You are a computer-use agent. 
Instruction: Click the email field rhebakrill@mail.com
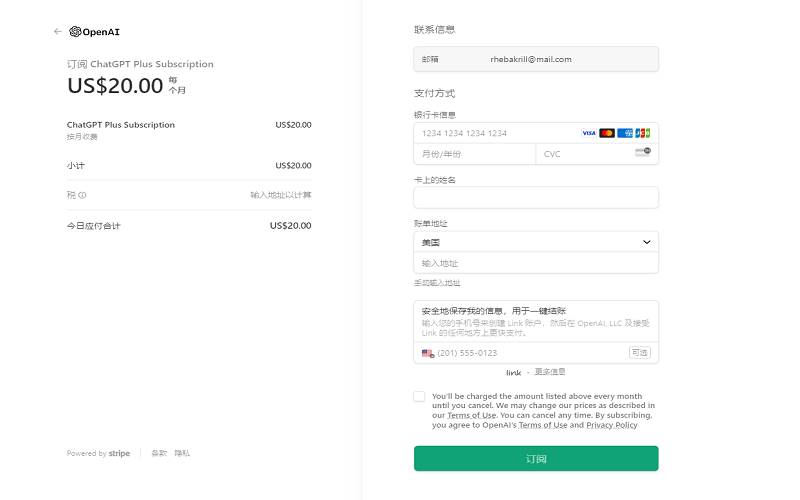536,59
